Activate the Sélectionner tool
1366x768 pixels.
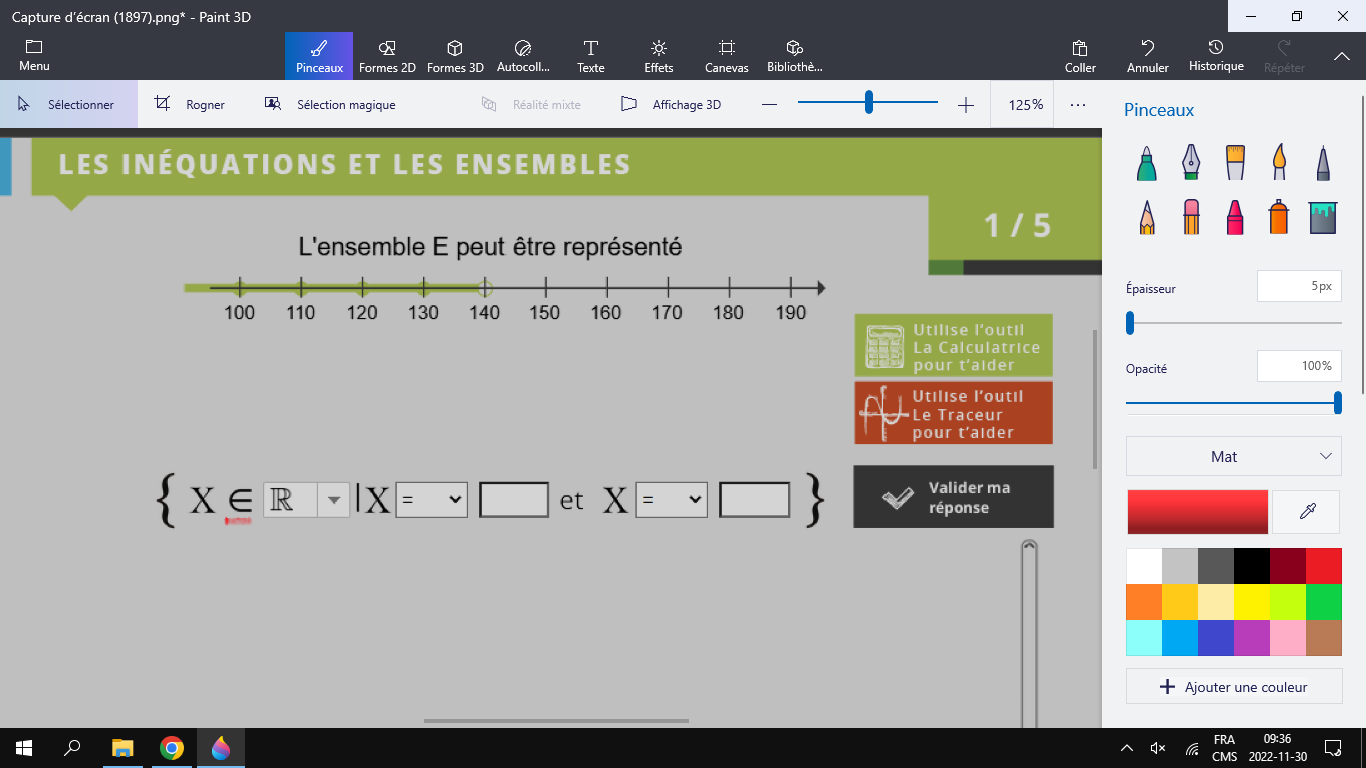click(67, 104)
